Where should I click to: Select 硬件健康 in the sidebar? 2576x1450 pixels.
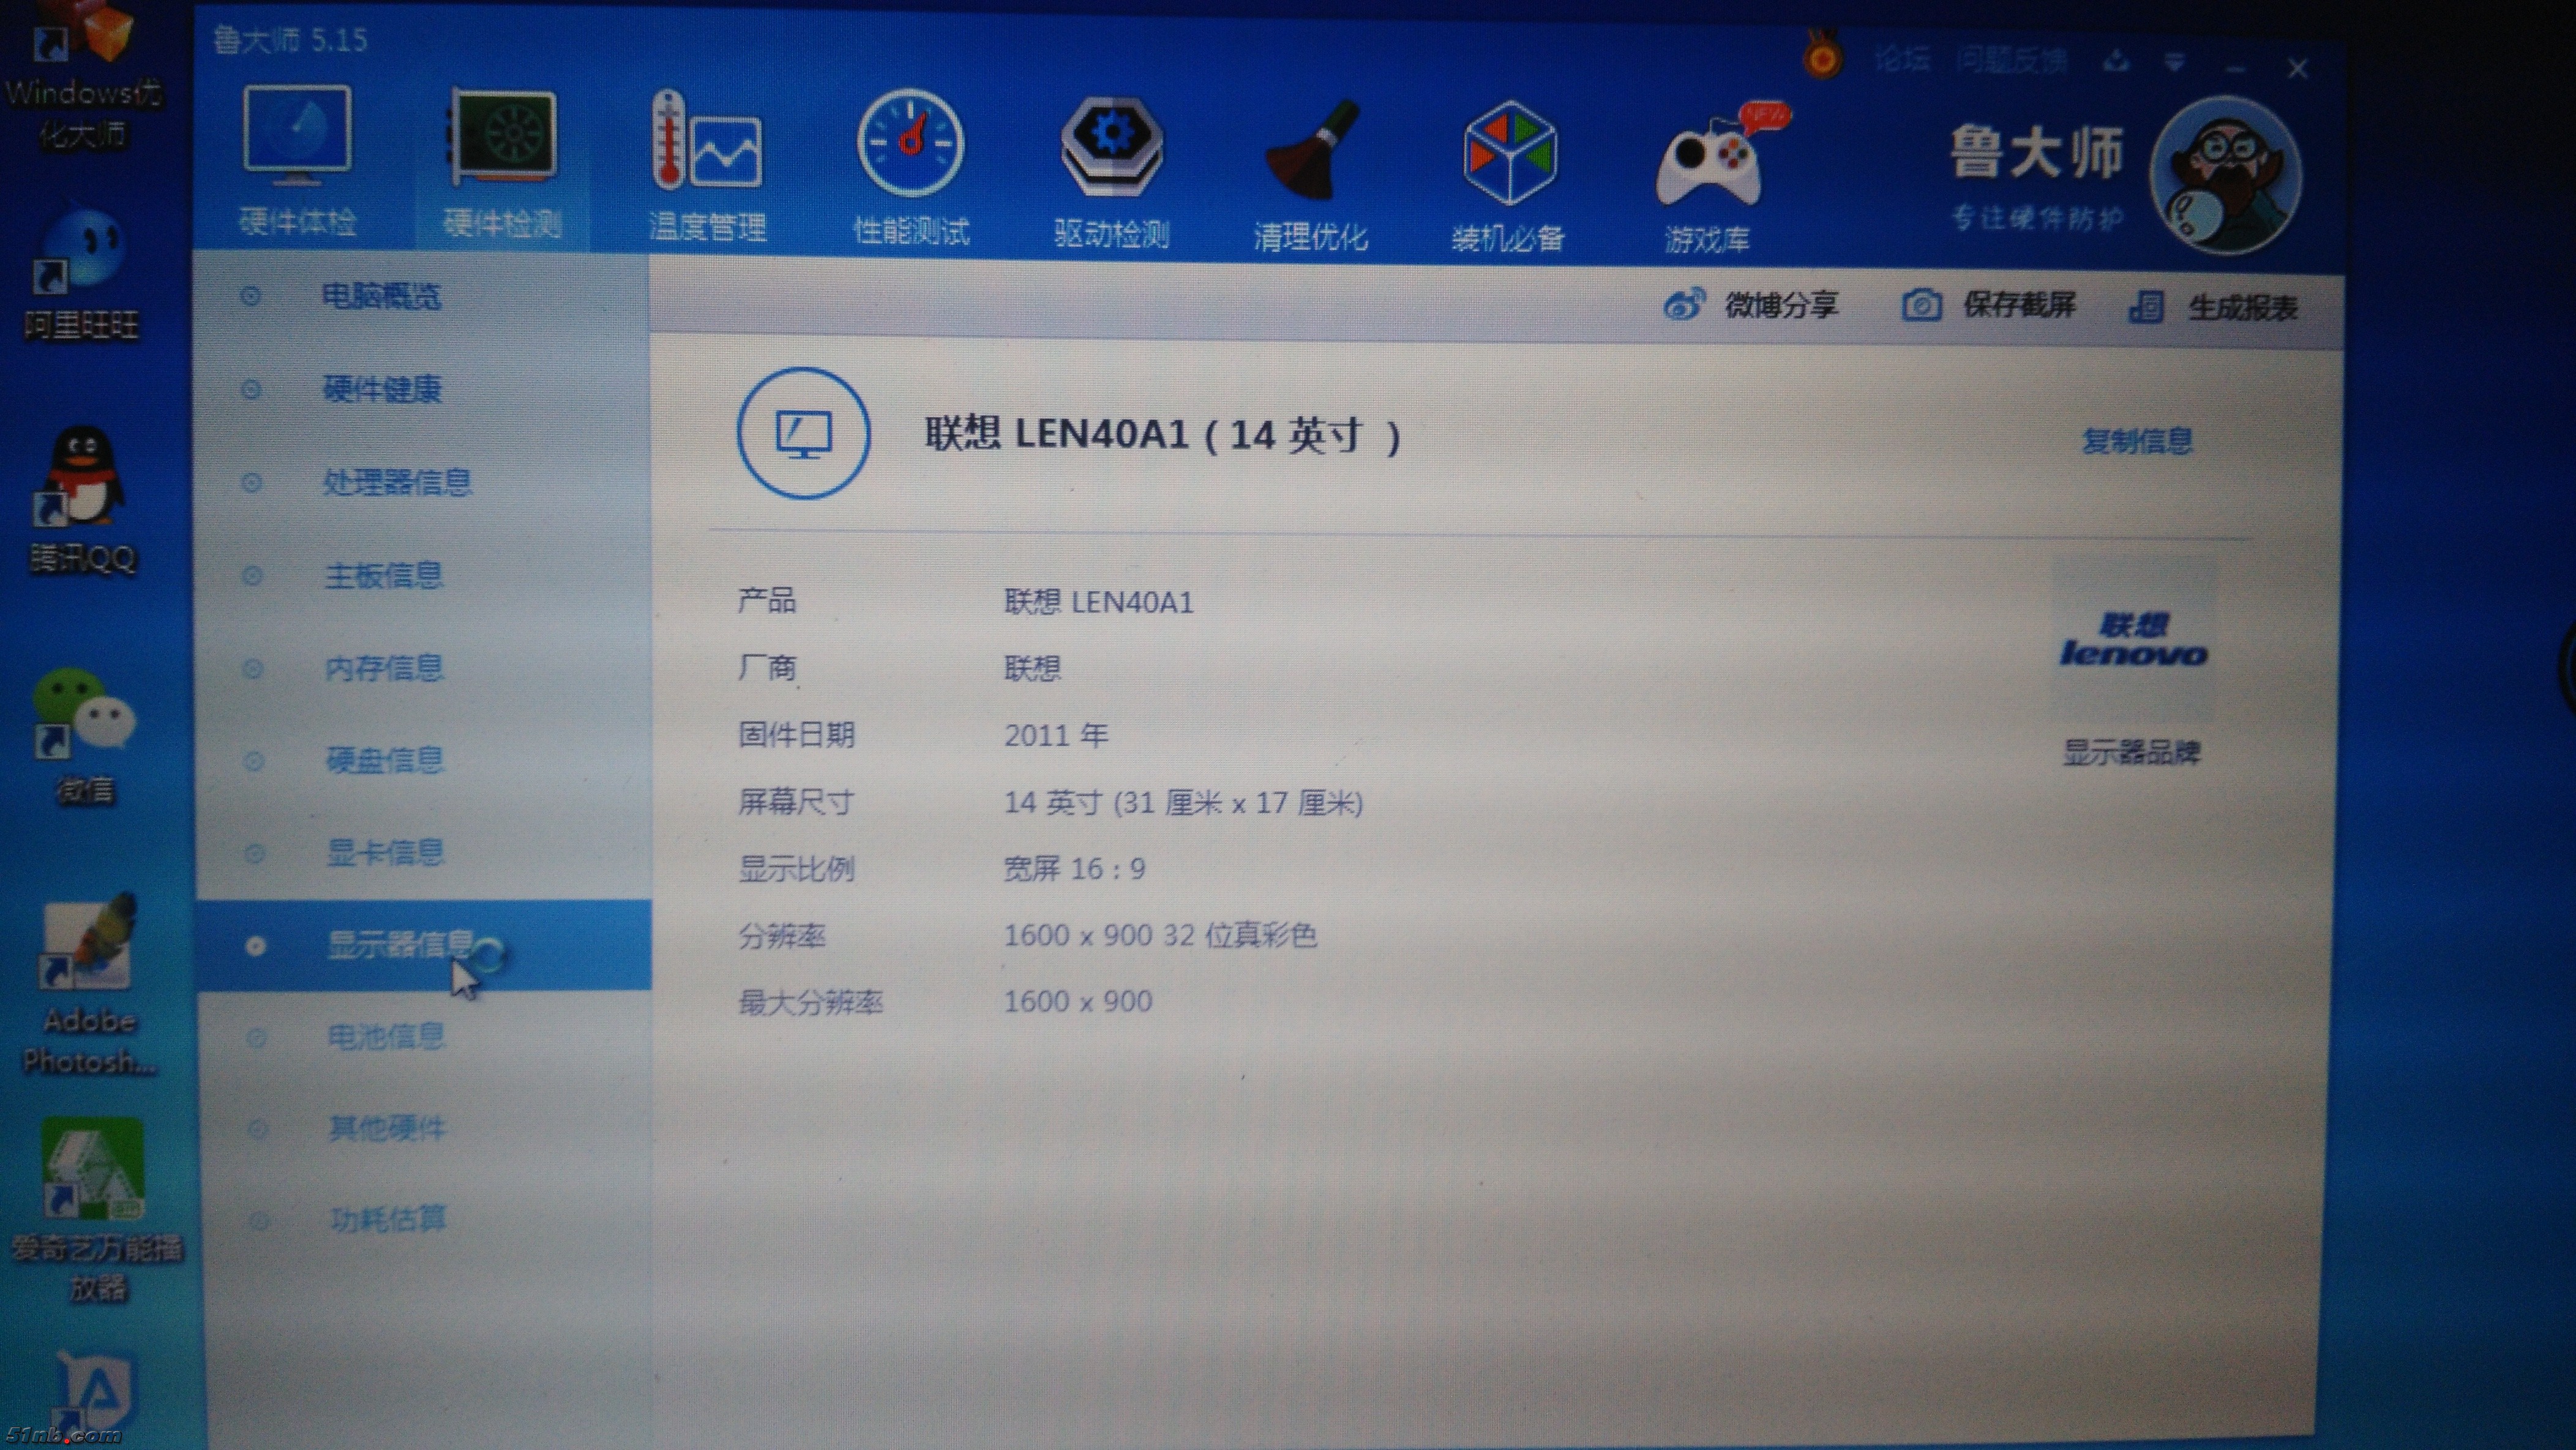tap(382, 389)
